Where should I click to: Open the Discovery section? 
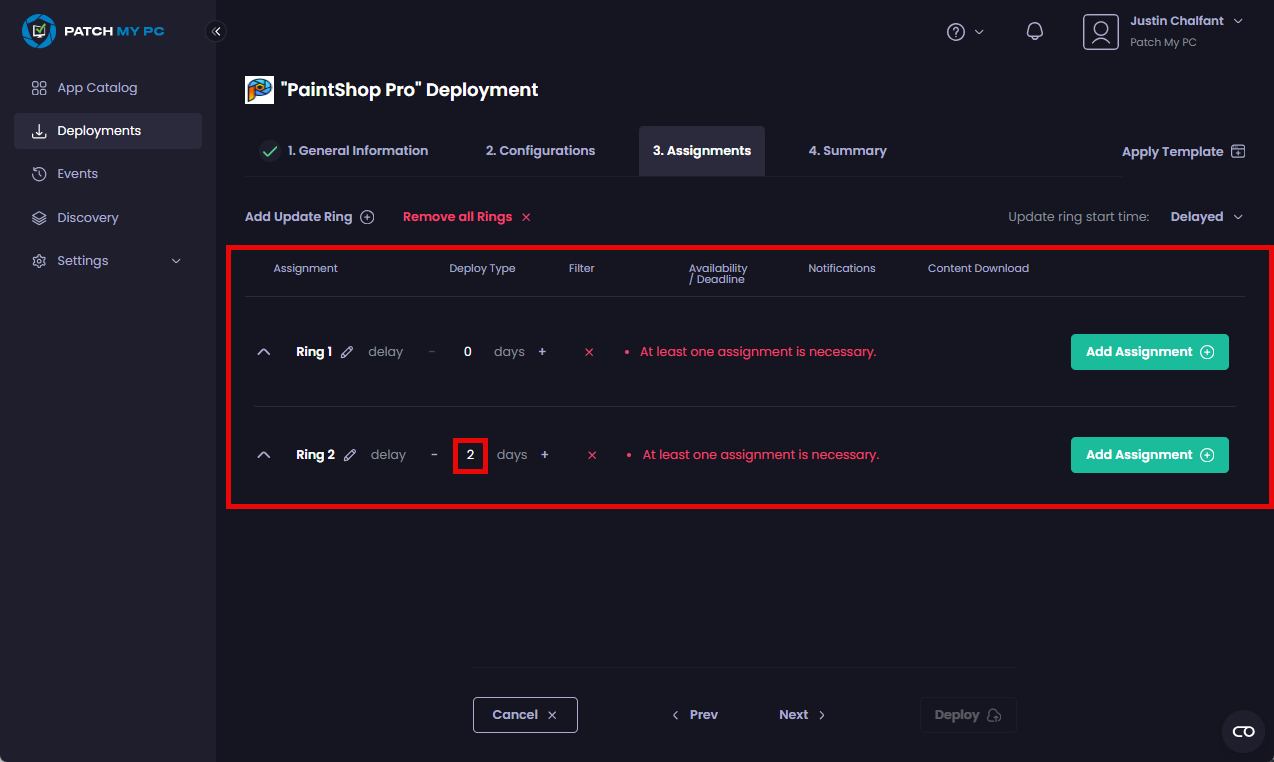[86, 217]
